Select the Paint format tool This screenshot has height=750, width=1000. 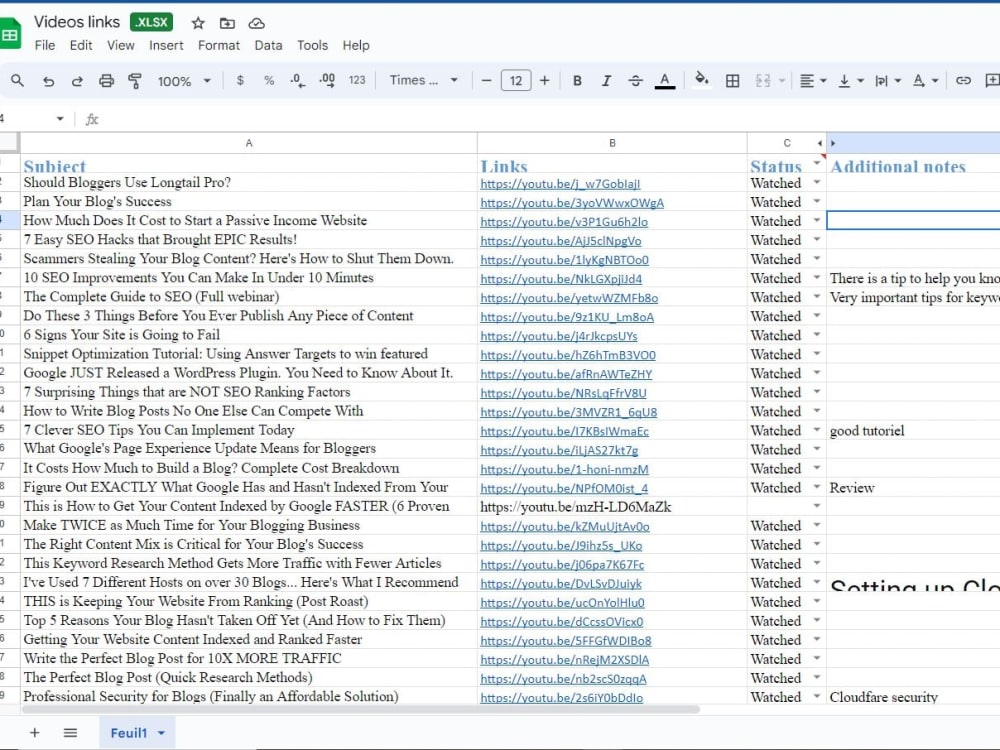(136, 80)
